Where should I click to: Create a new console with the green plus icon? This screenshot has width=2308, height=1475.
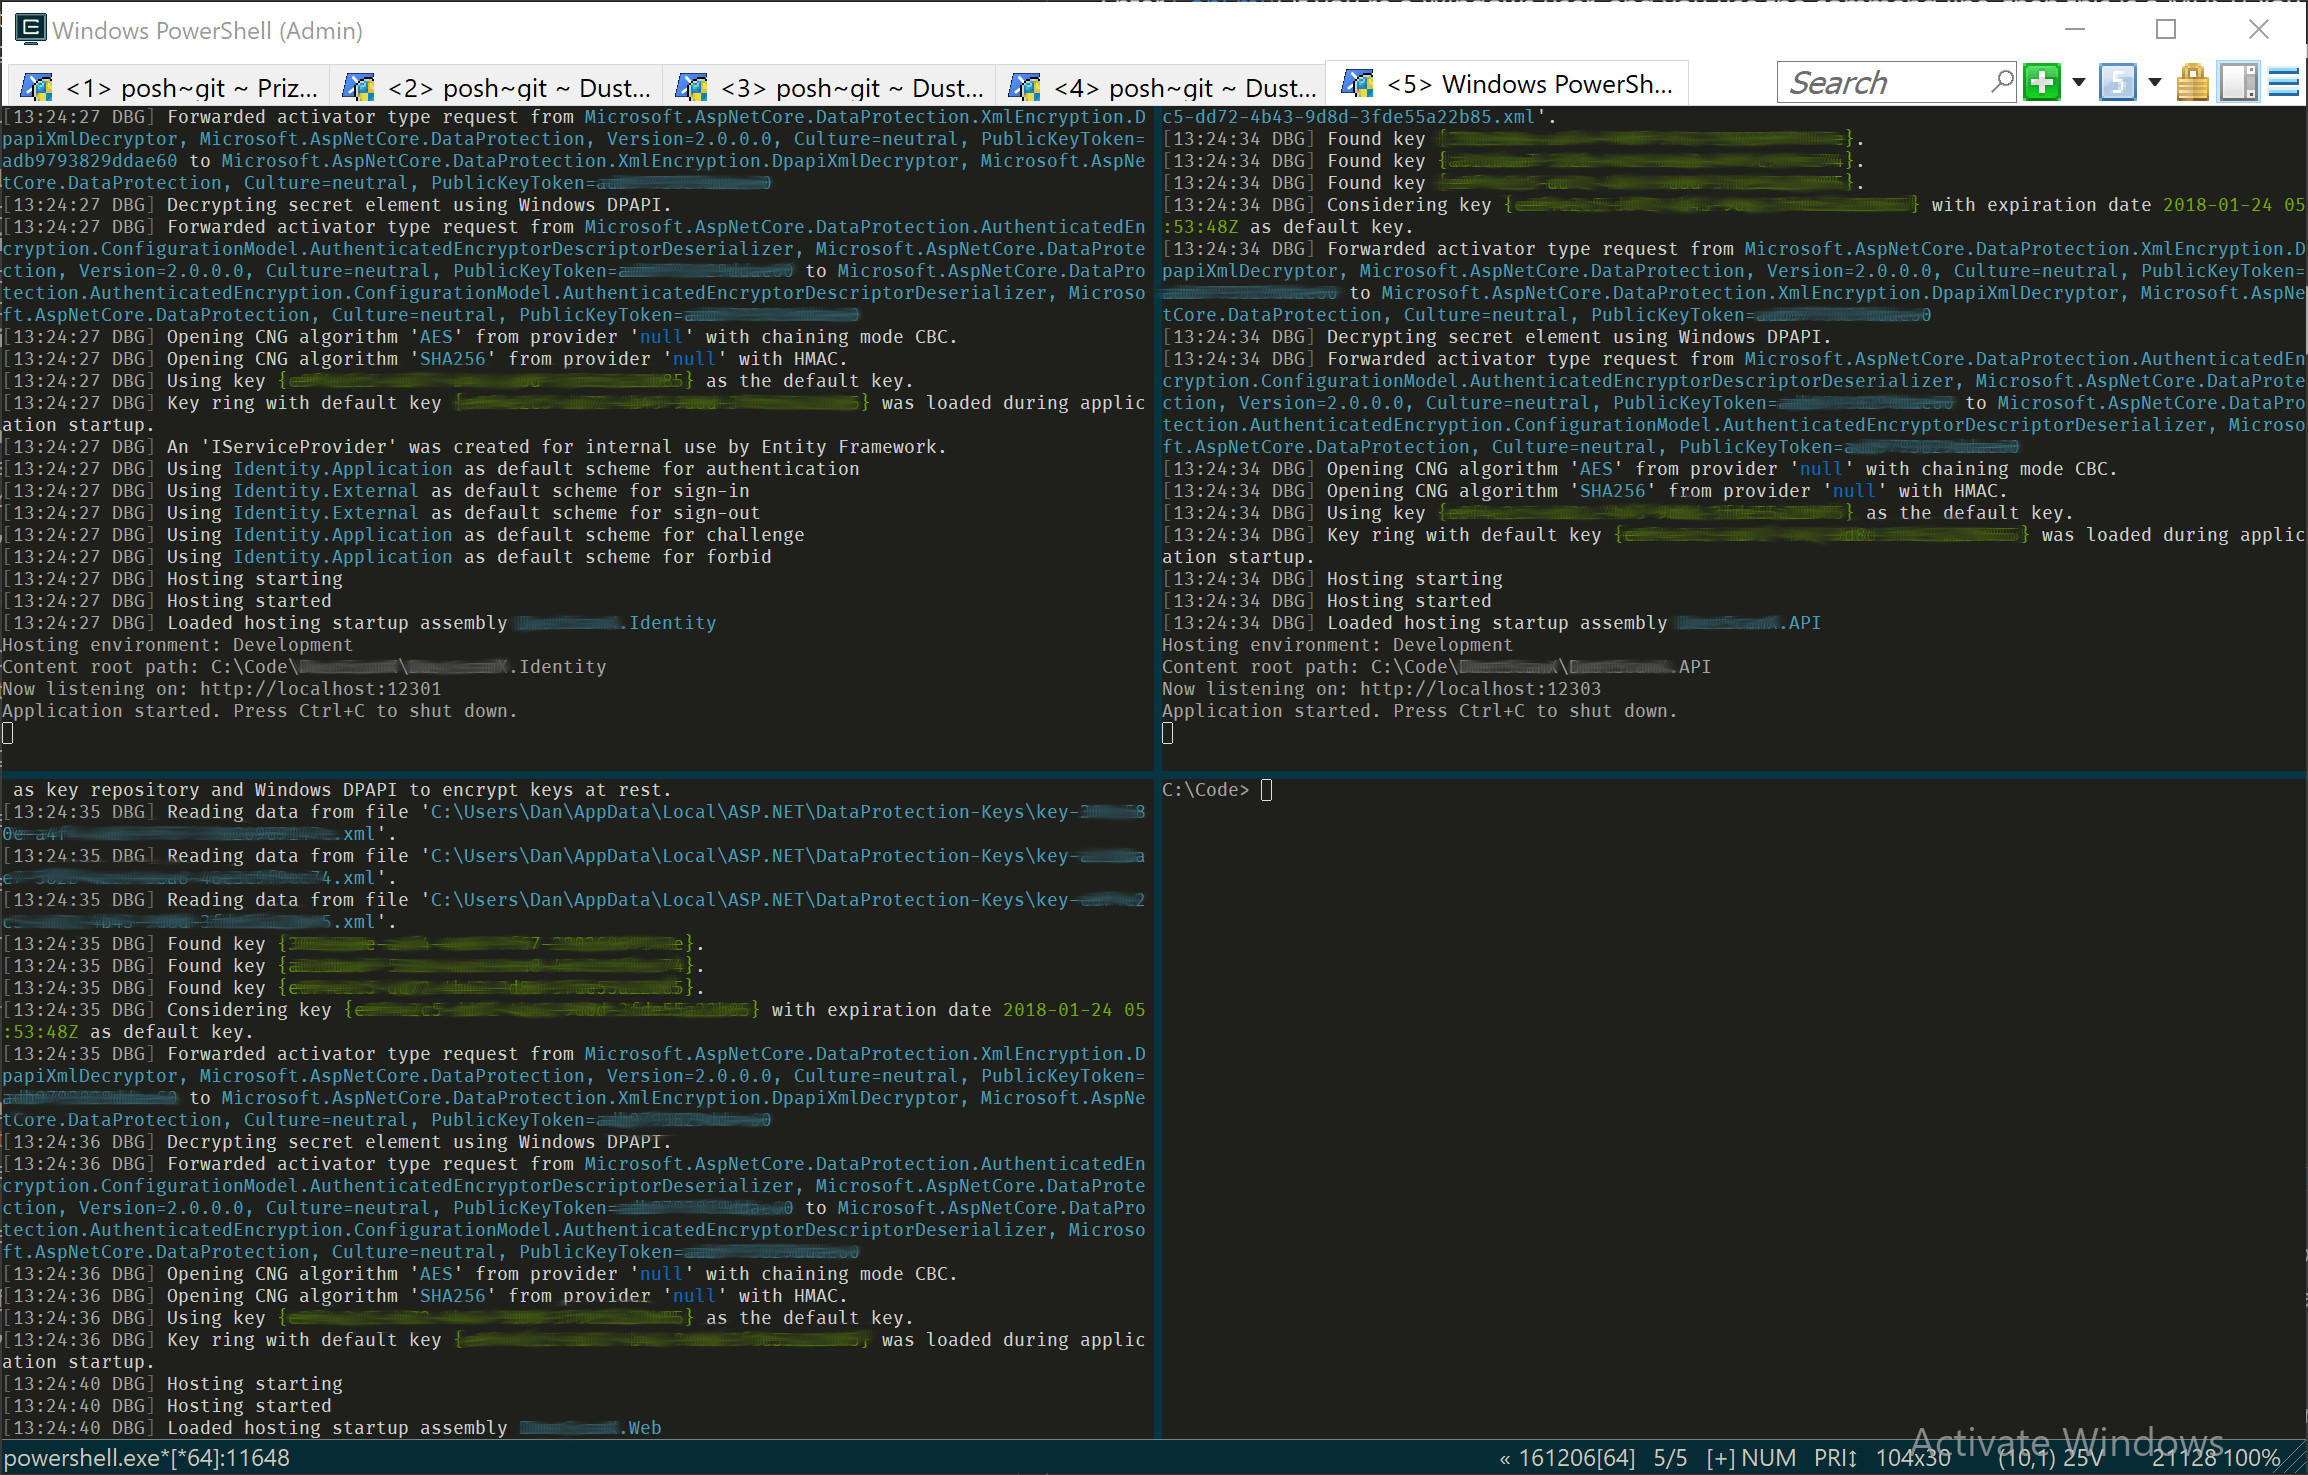click(x=2041, y=82)
